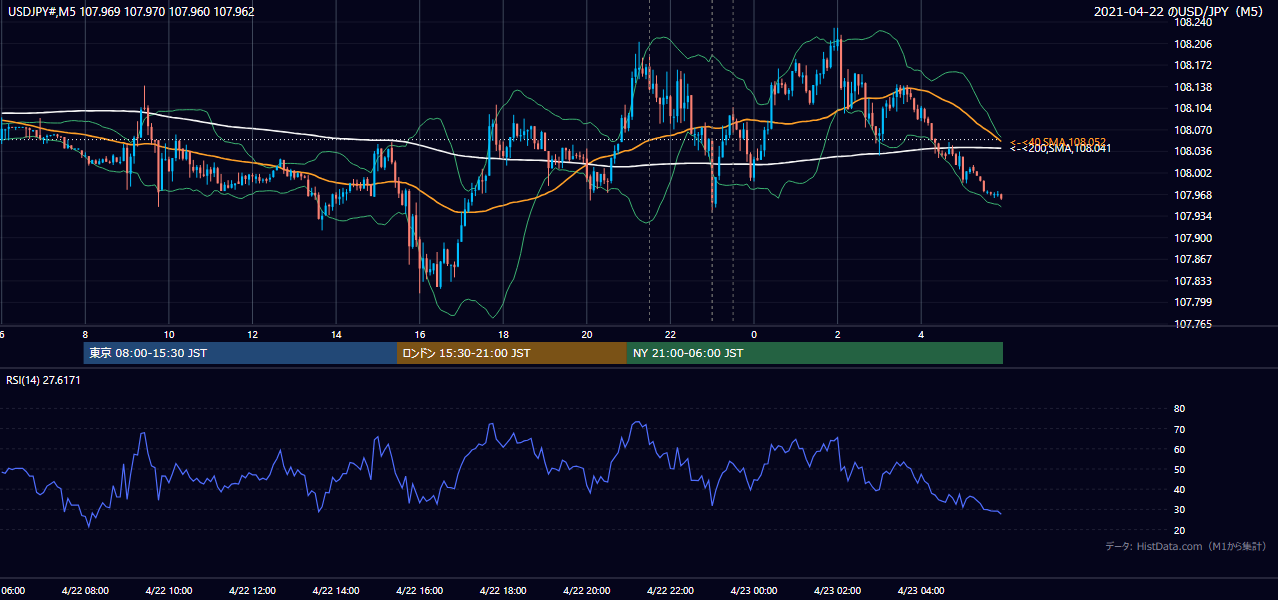Click bottom time label 4/22 18:00
The image size is (1278, 600).
point(502,591)
